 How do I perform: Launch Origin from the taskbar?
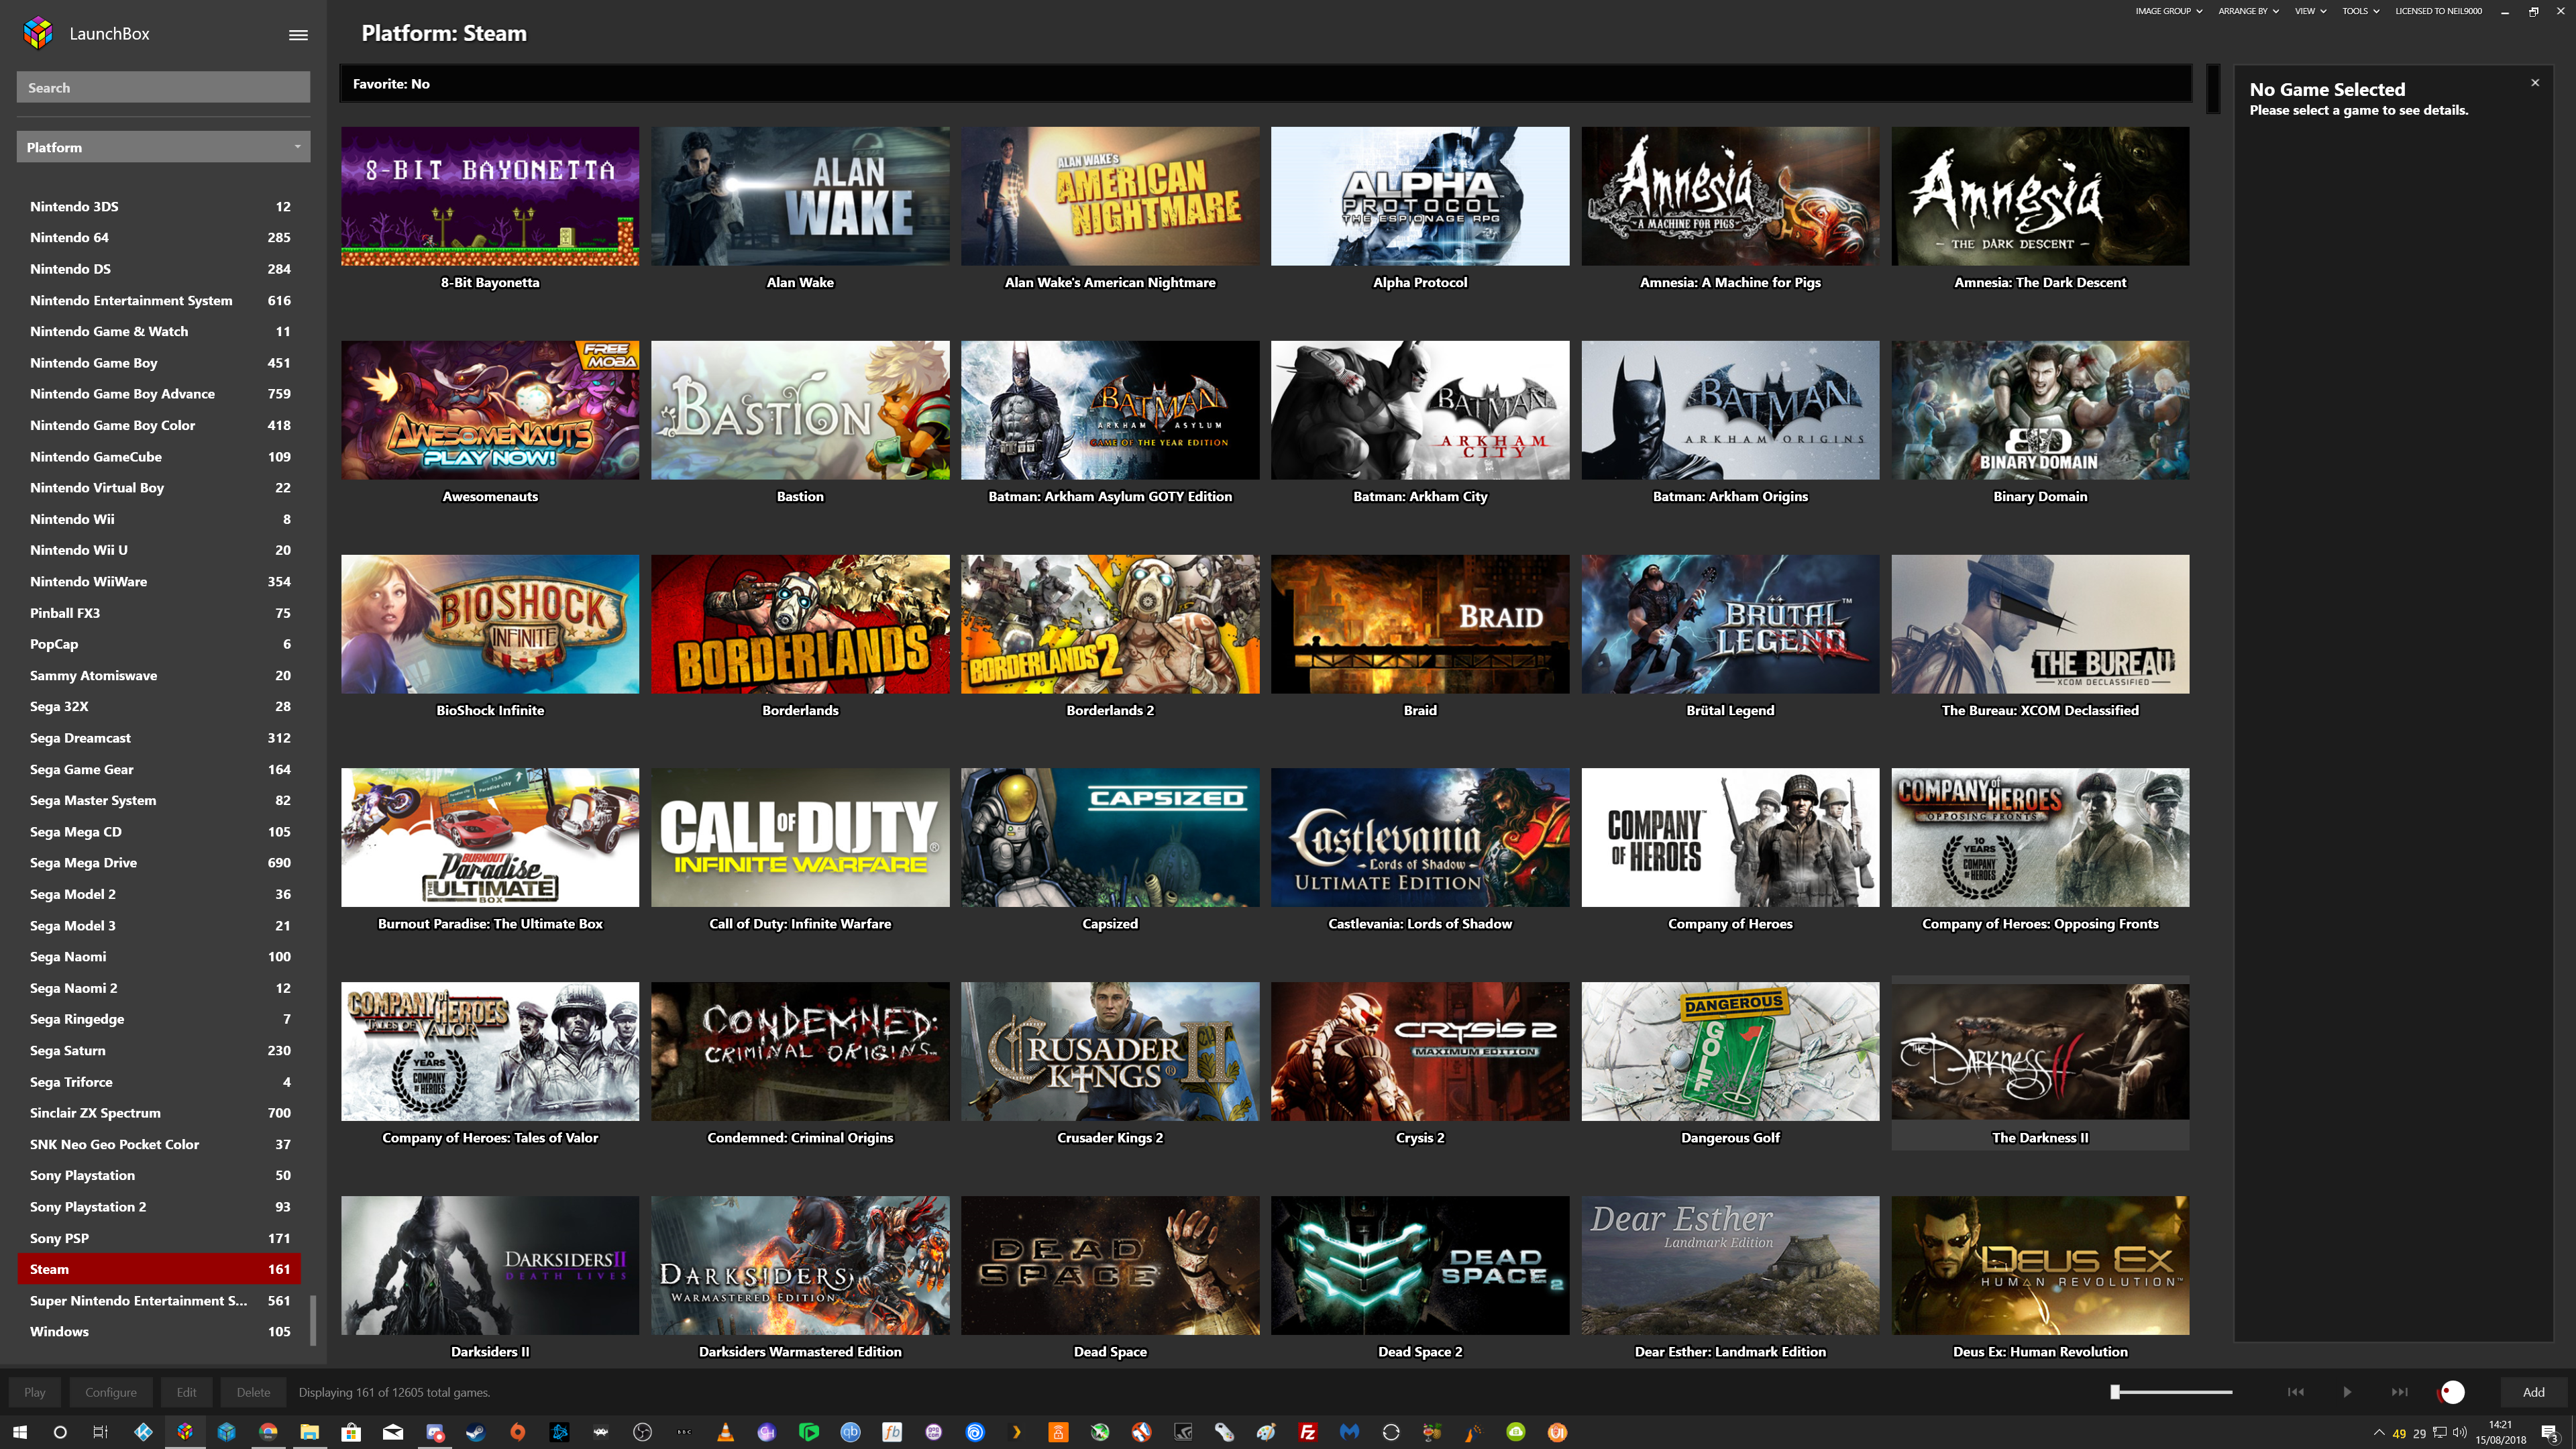tap(517, 1432)
